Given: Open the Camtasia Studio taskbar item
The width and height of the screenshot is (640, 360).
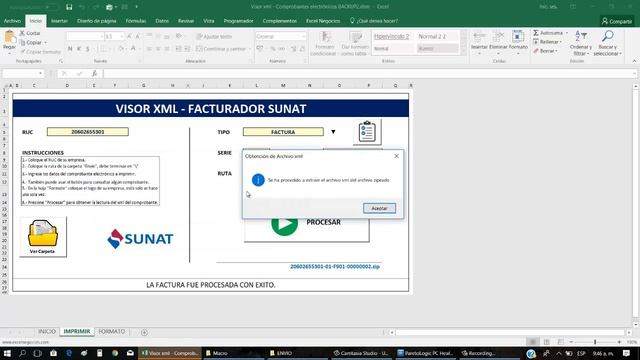Looking at the screenshot, I should pyautogui.click(x=361, y=353).
